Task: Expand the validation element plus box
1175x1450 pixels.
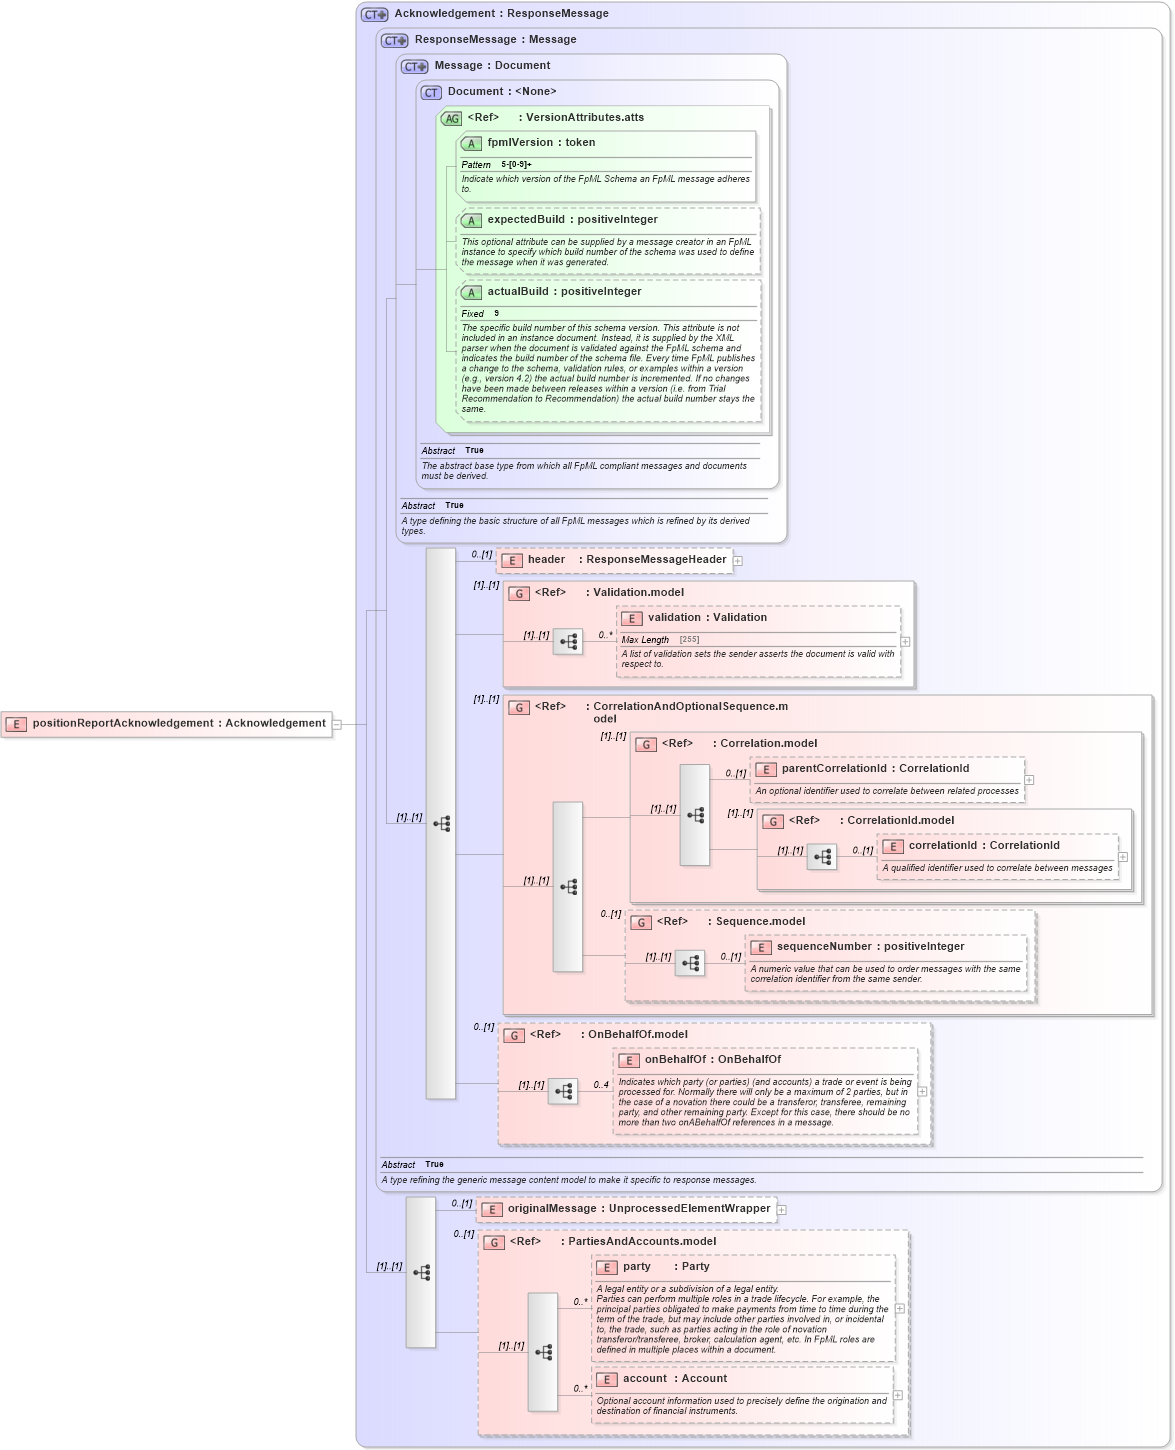Action: click(905, 642)
